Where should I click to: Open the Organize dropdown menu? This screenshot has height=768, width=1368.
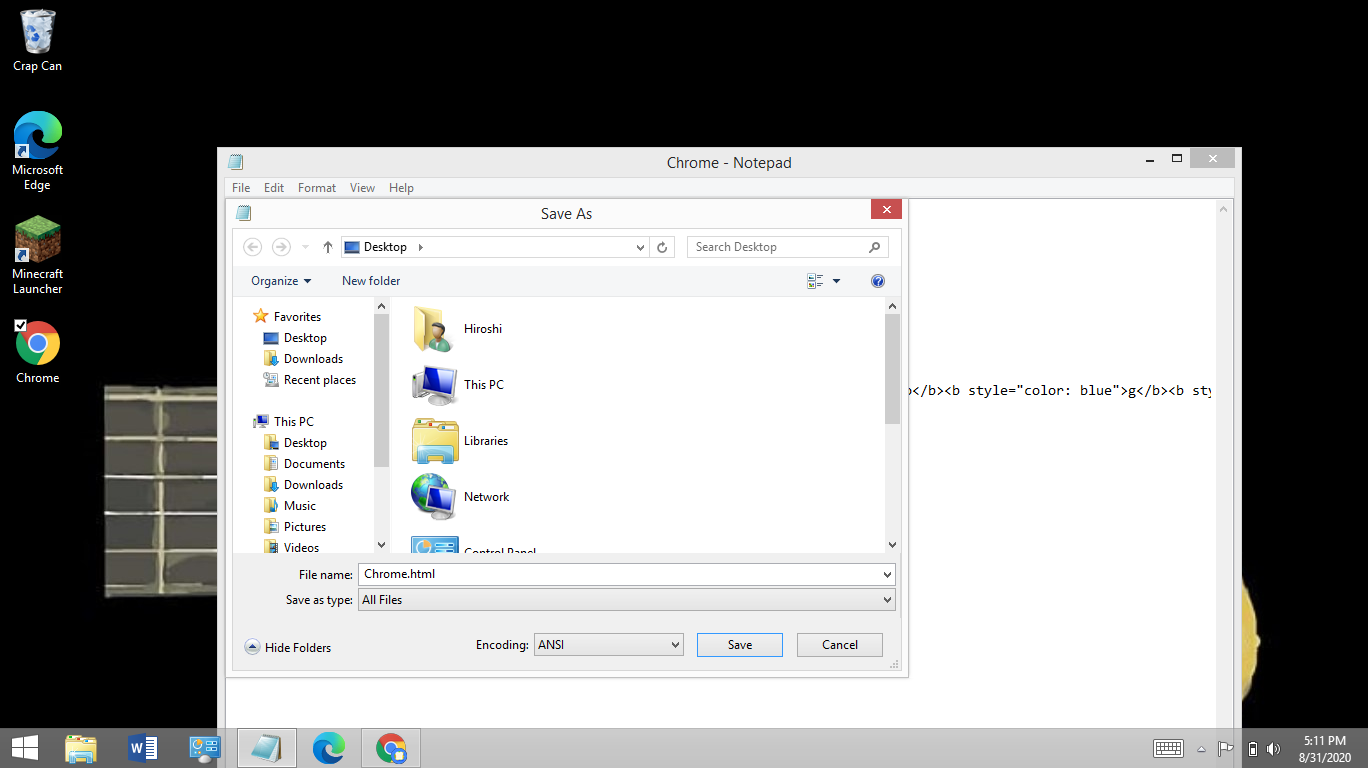click(x=281, y=281)
